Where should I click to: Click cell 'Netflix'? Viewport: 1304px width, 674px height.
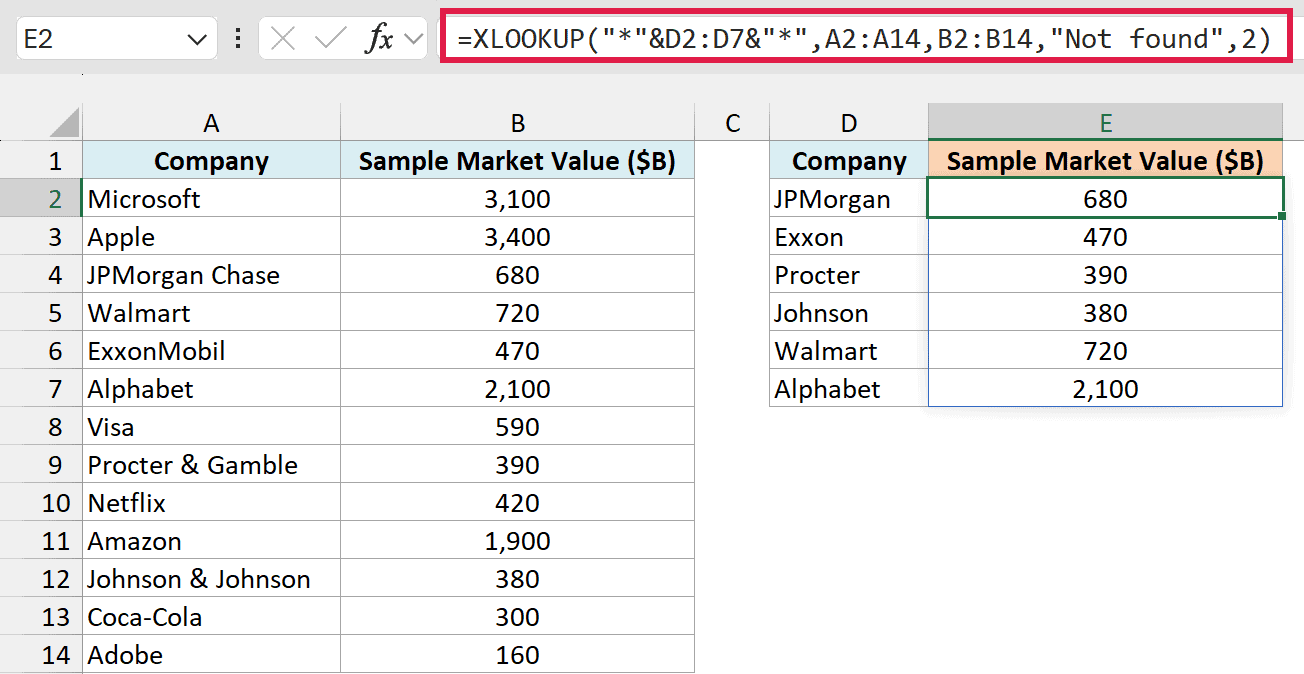pos(211,503)
